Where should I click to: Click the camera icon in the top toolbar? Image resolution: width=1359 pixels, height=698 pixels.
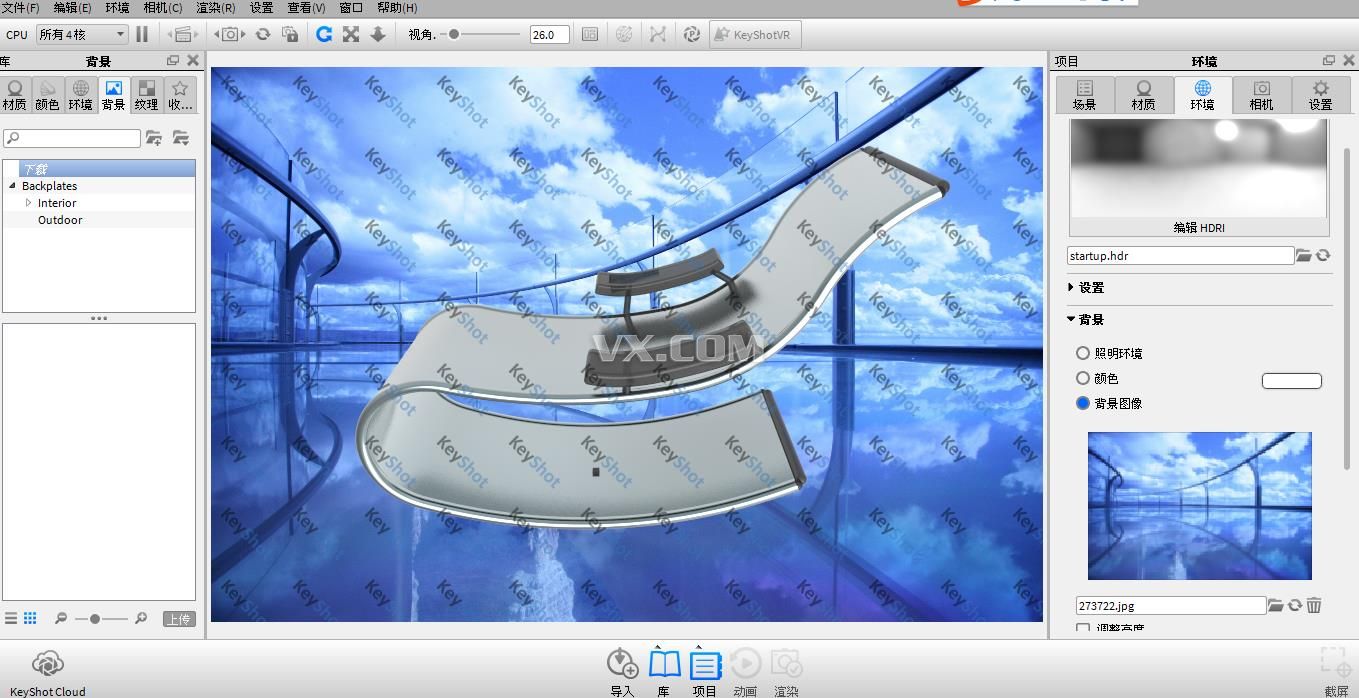229,34
